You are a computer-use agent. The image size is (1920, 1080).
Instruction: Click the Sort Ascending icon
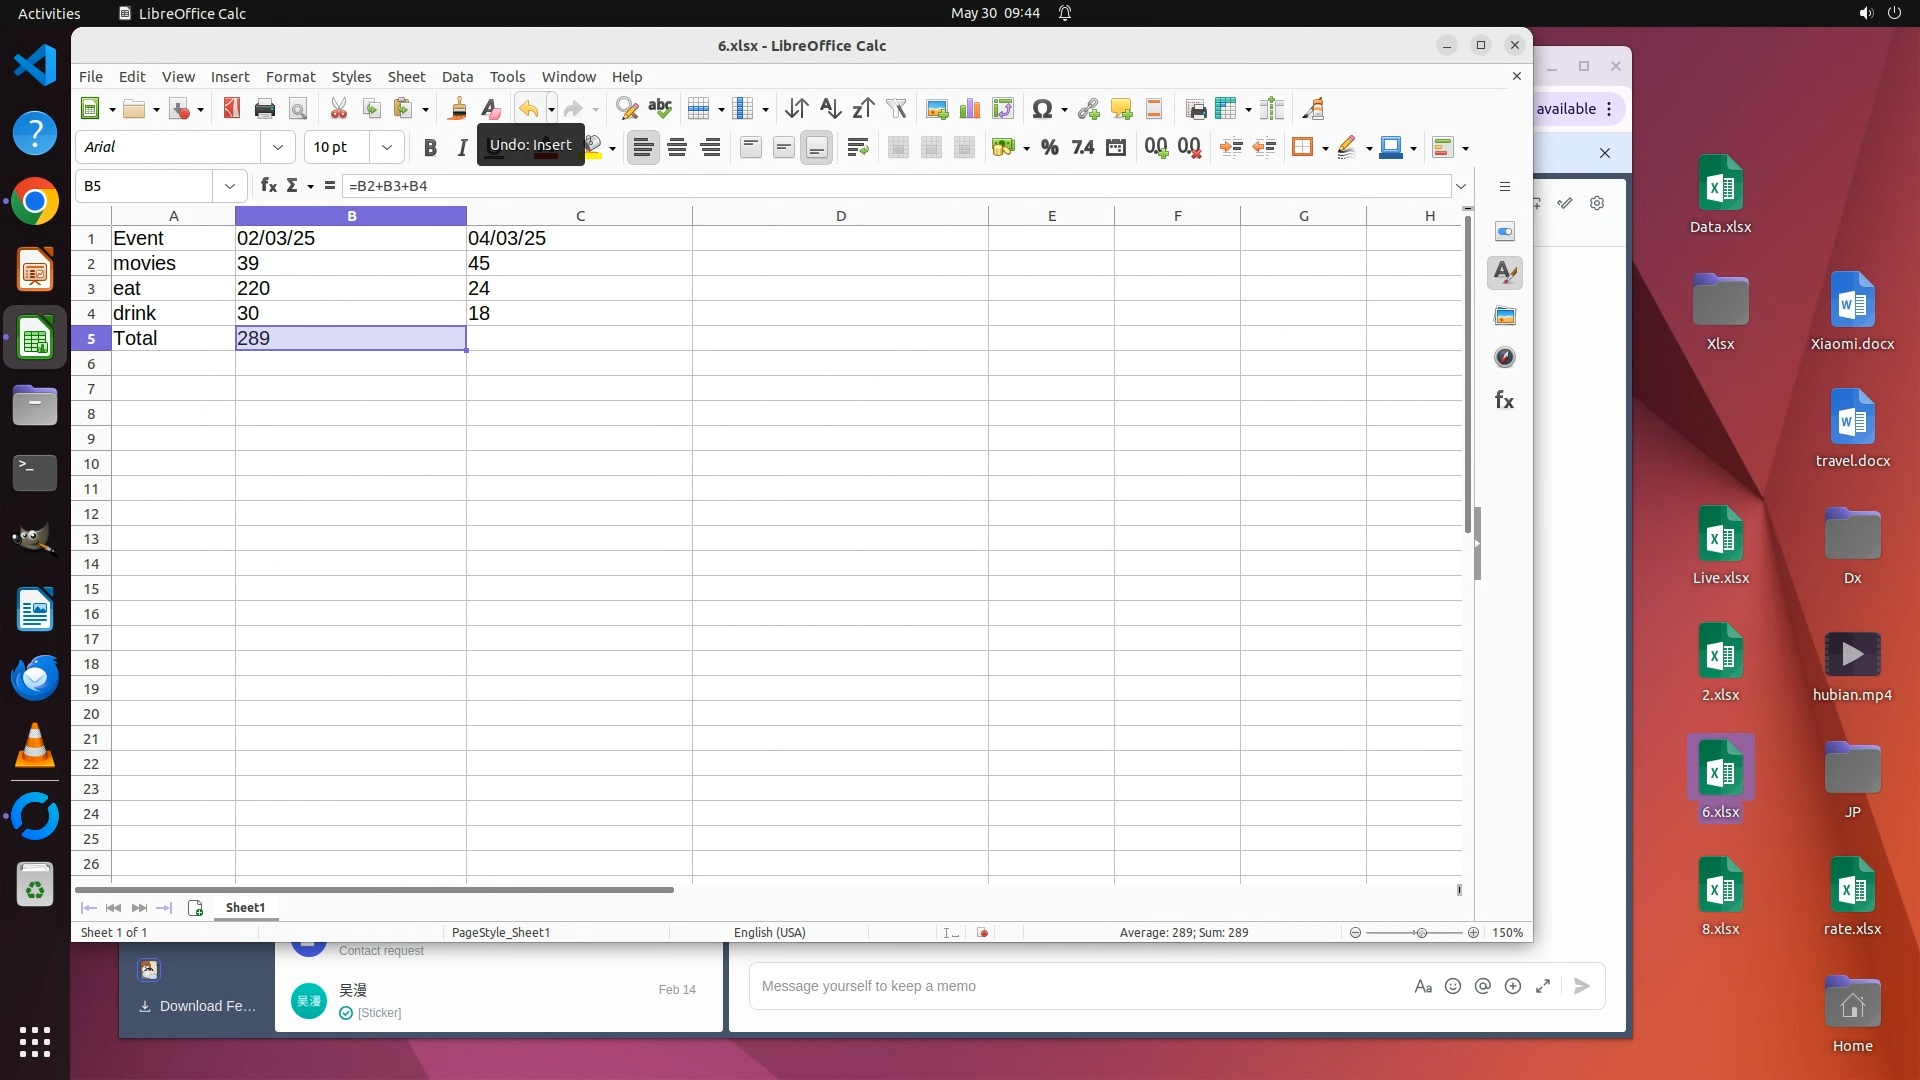click(x=830, y=109)
